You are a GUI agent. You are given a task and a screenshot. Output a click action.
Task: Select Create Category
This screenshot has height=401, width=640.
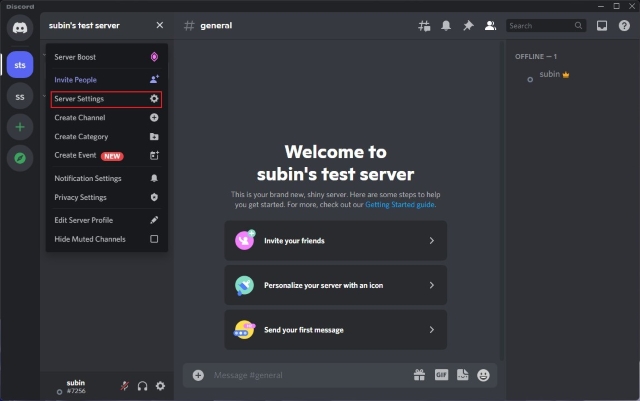[107, 136]
